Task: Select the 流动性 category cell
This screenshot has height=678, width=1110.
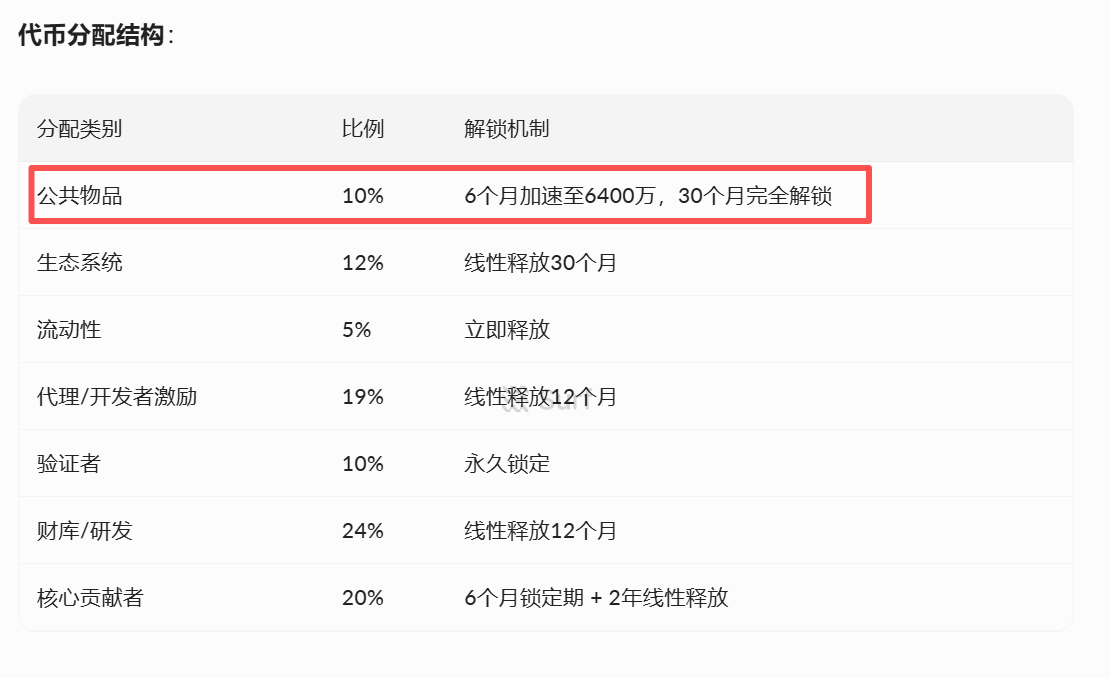Action: [x=69, y=330]
